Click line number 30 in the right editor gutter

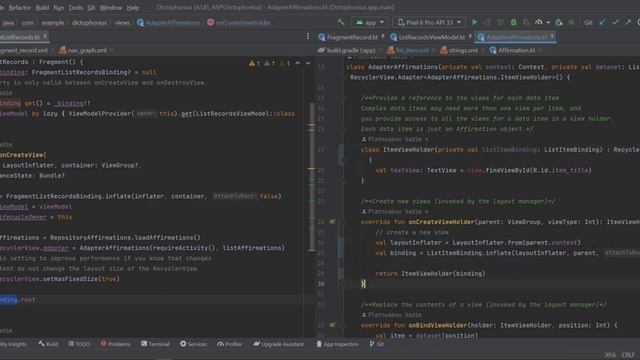[x=321, y=284]
